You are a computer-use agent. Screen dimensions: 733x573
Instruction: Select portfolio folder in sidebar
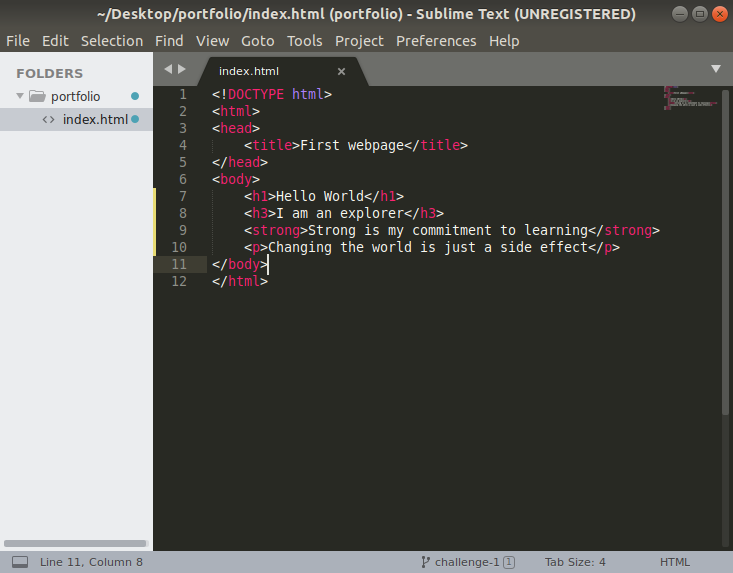click(x=76, y=96)
